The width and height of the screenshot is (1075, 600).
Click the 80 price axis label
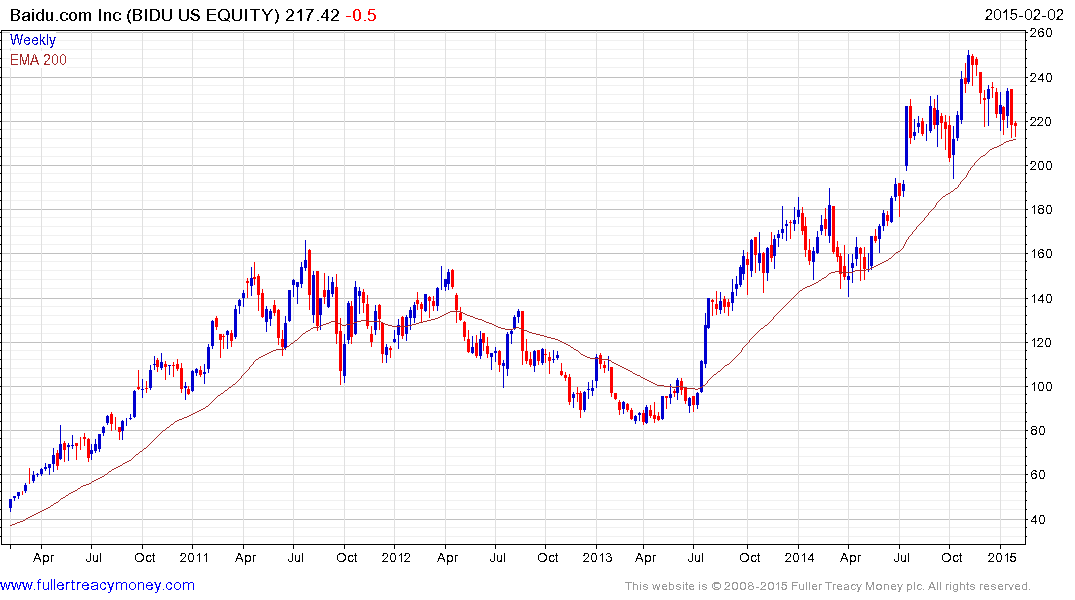click(x=1038, y=431)
